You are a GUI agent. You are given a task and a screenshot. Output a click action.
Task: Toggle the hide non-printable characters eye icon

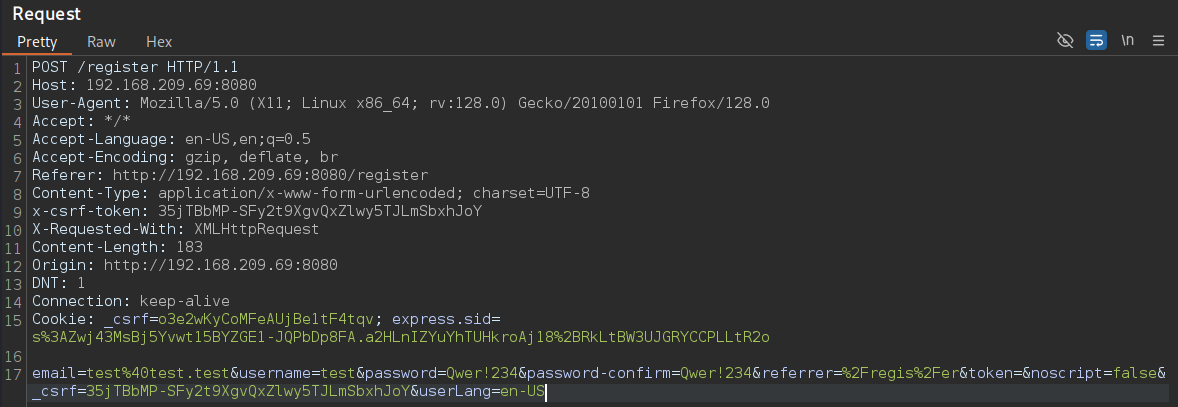tap(1065, 41)
